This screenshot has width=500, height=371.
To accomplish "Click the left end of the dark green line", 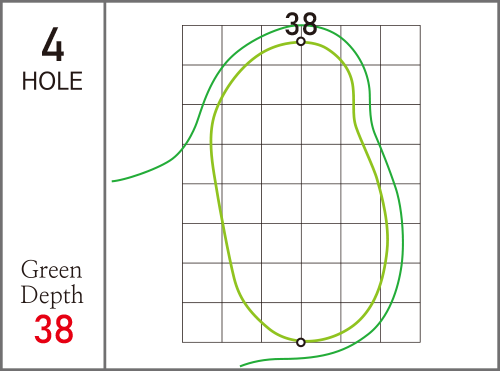I will pyautogui.click(x=113, y=181).
